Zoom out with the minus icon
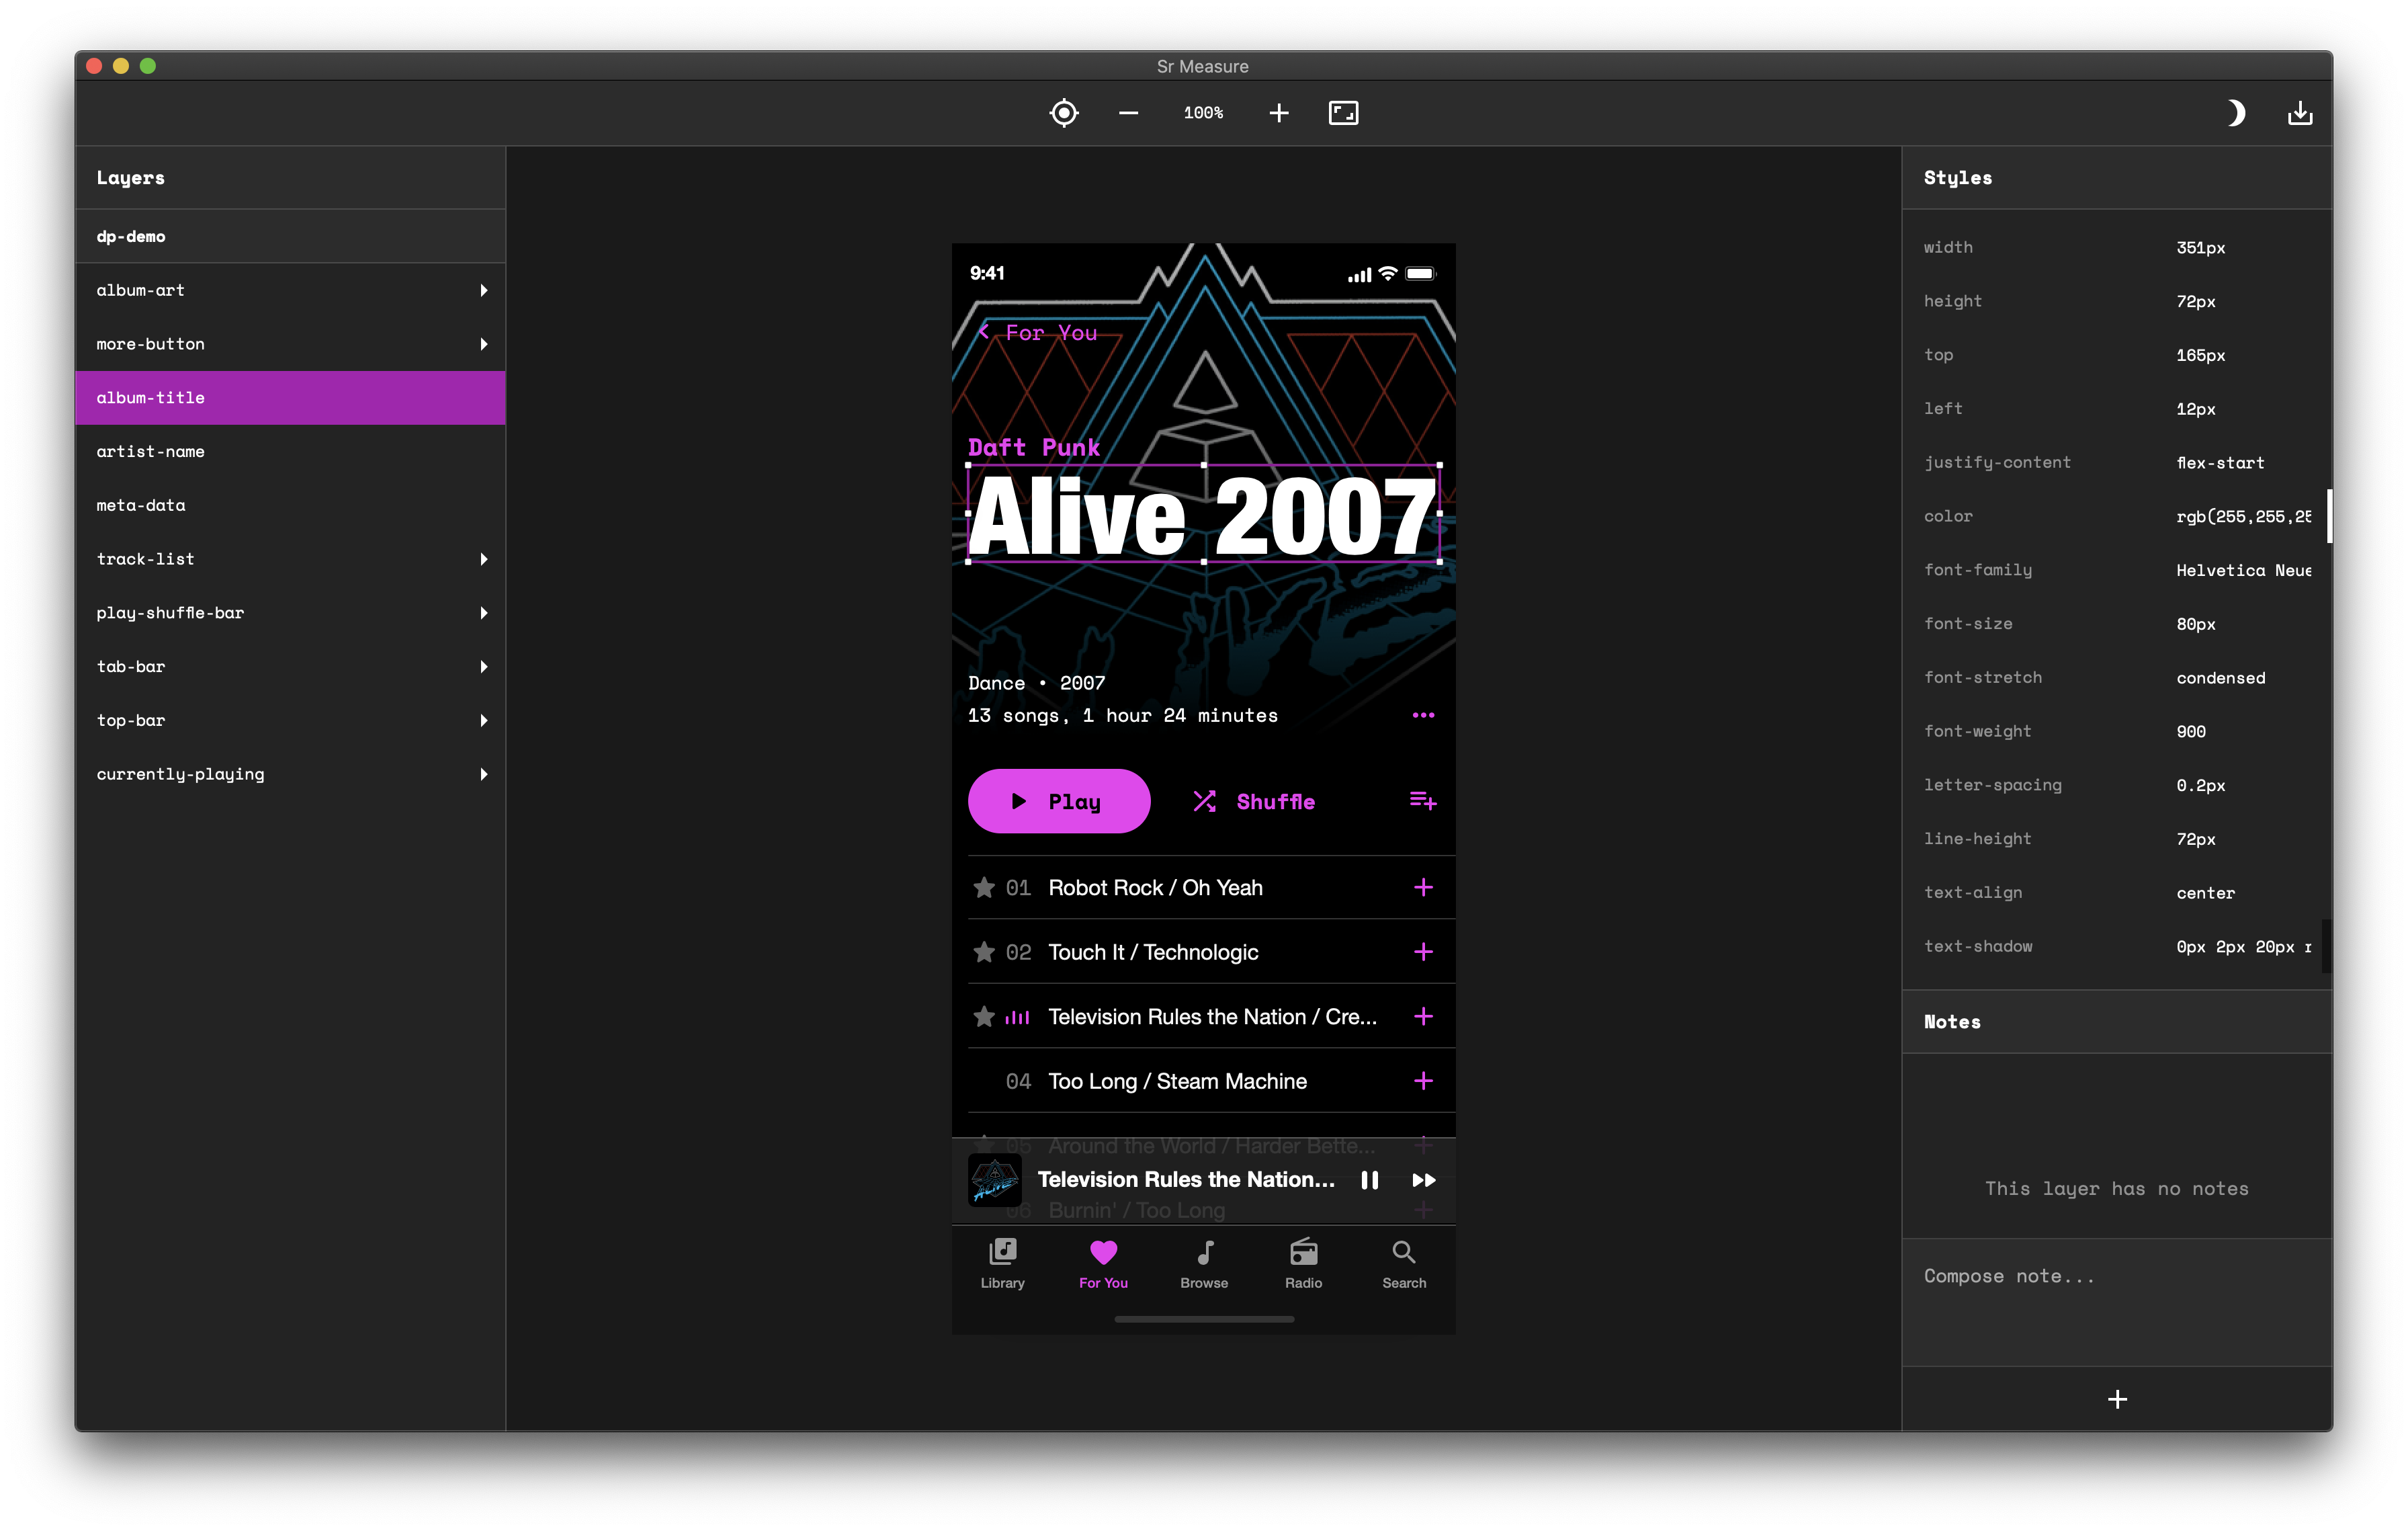The width and height of the screenshot is (2408, 1531). click(1128, 113)
